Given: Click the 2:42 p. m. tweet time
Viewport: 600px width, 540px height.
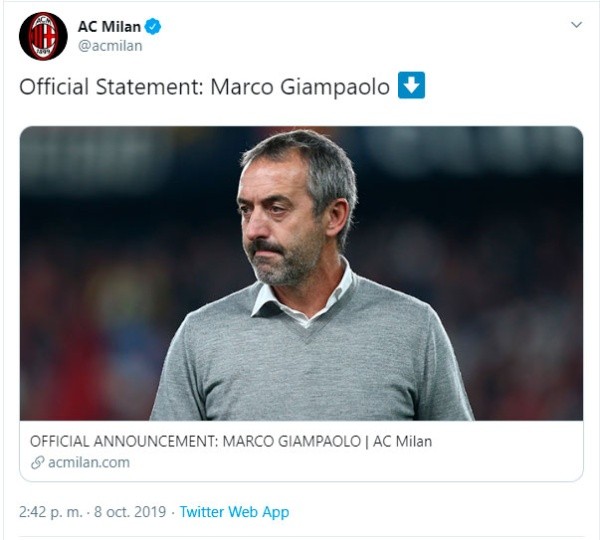Looking at the screenshot, I should click(51, 512).
